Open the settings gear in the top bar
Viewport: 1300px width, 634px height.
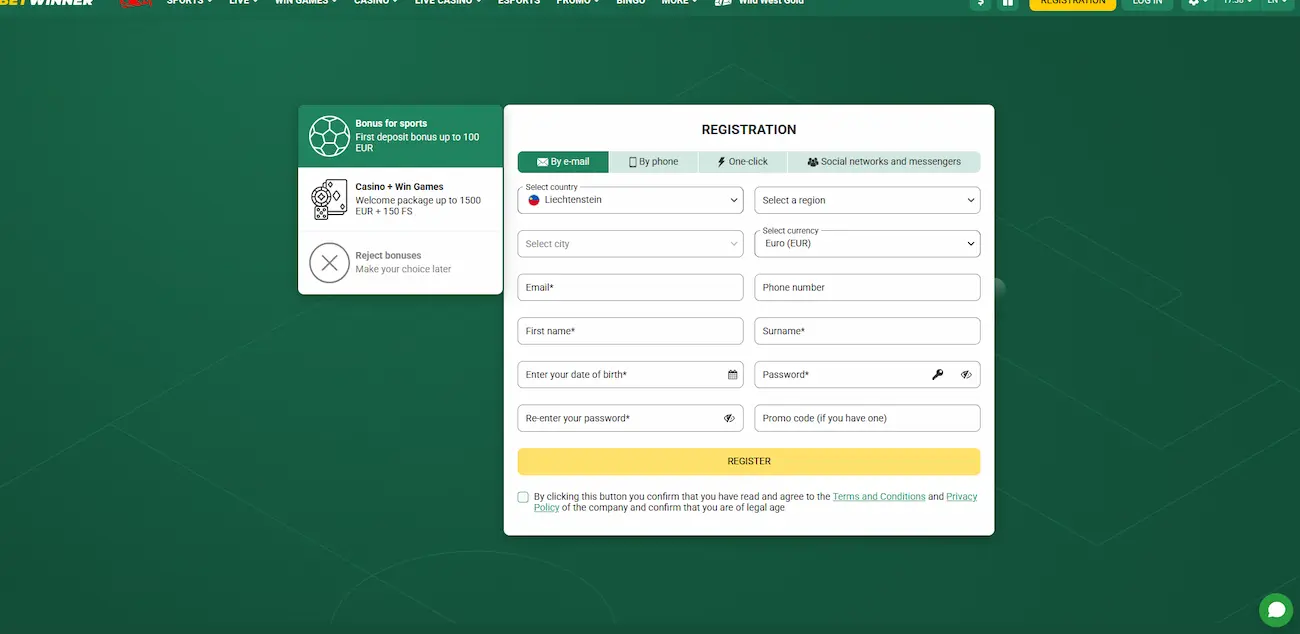pos(1196,3)
